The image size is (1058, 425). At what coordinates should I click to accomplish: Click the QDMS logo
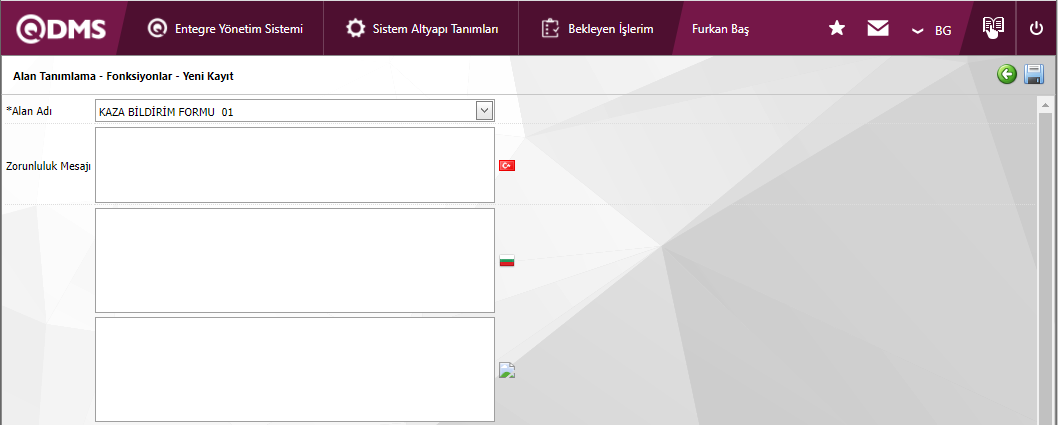[61, 28]
